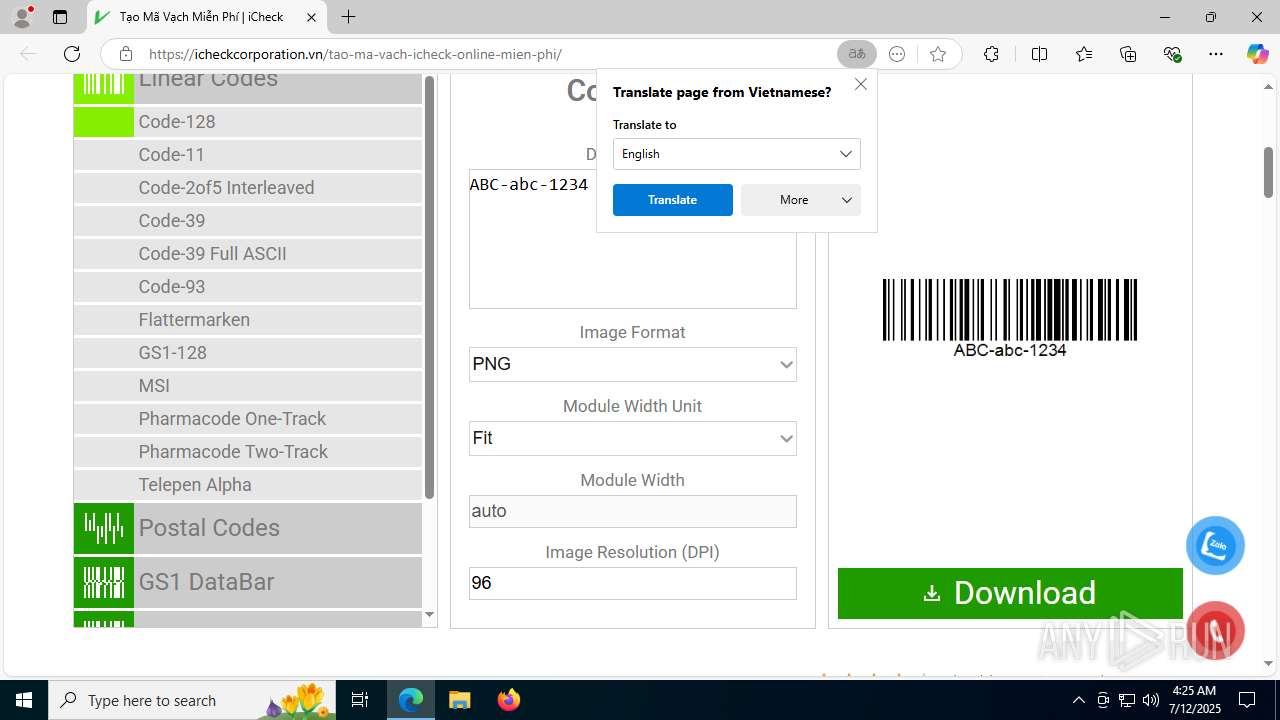This screenshot has height=720, width=1280.
Task: Click the Windows taskbar search box
Action: pyautogui.click(x=191, y=700)
